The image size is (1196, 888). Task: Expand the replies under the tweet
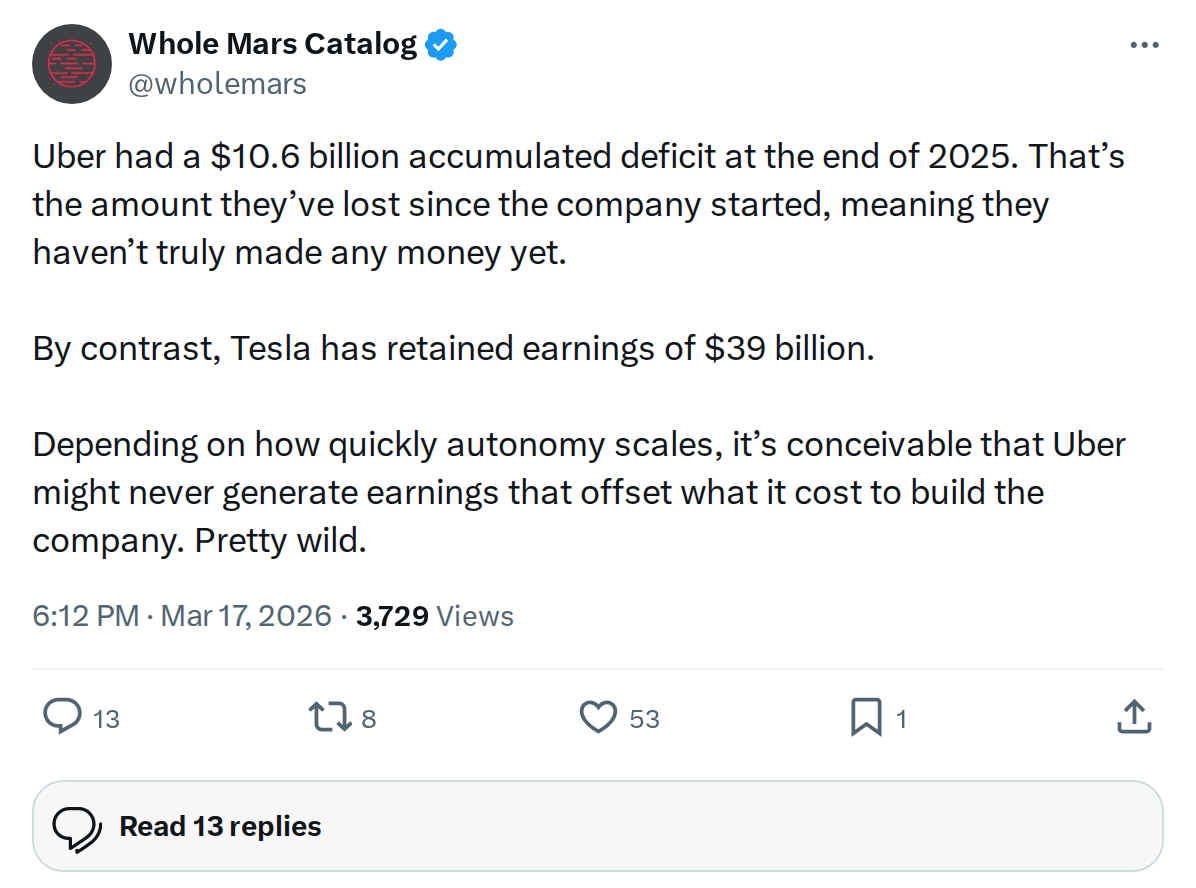(219, 826)
